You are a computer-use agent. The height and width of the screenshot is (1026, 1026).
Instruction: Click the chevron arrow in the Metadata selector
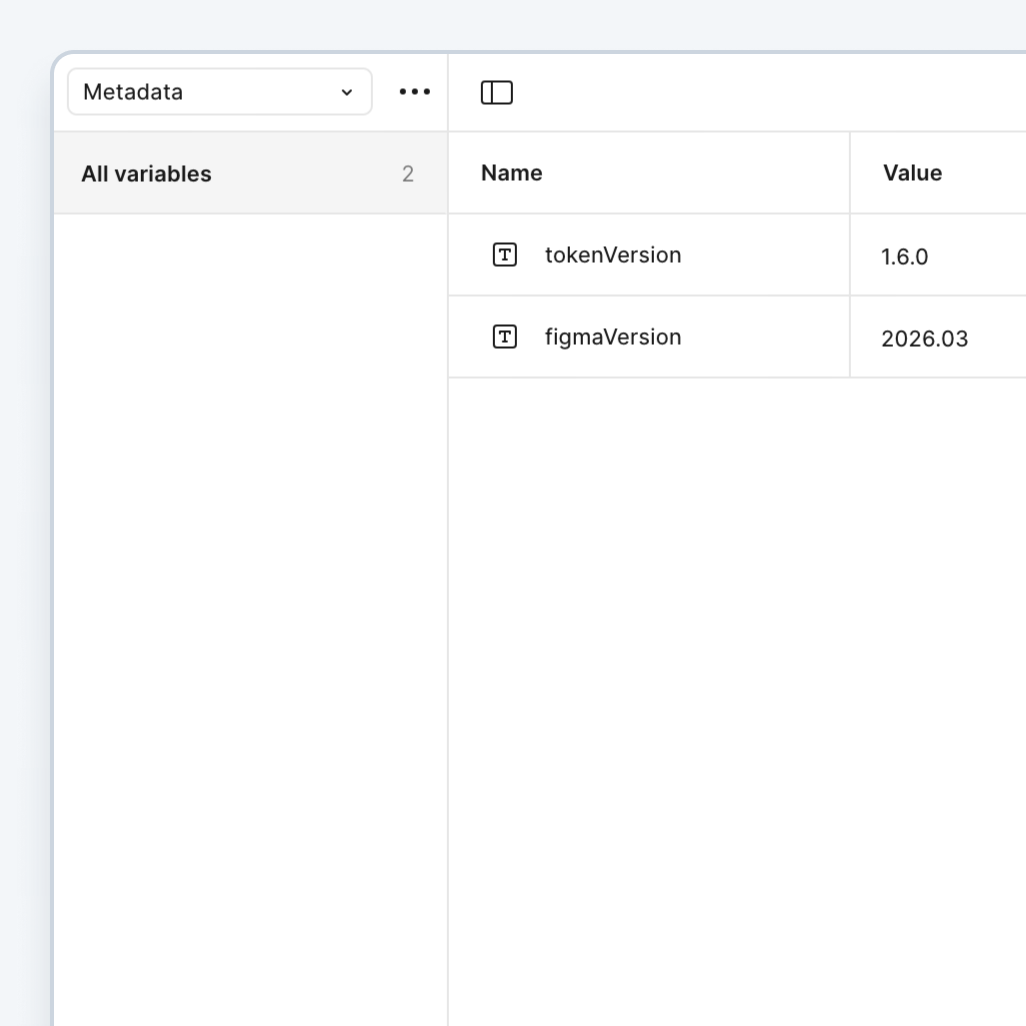[x=347, y=93]
